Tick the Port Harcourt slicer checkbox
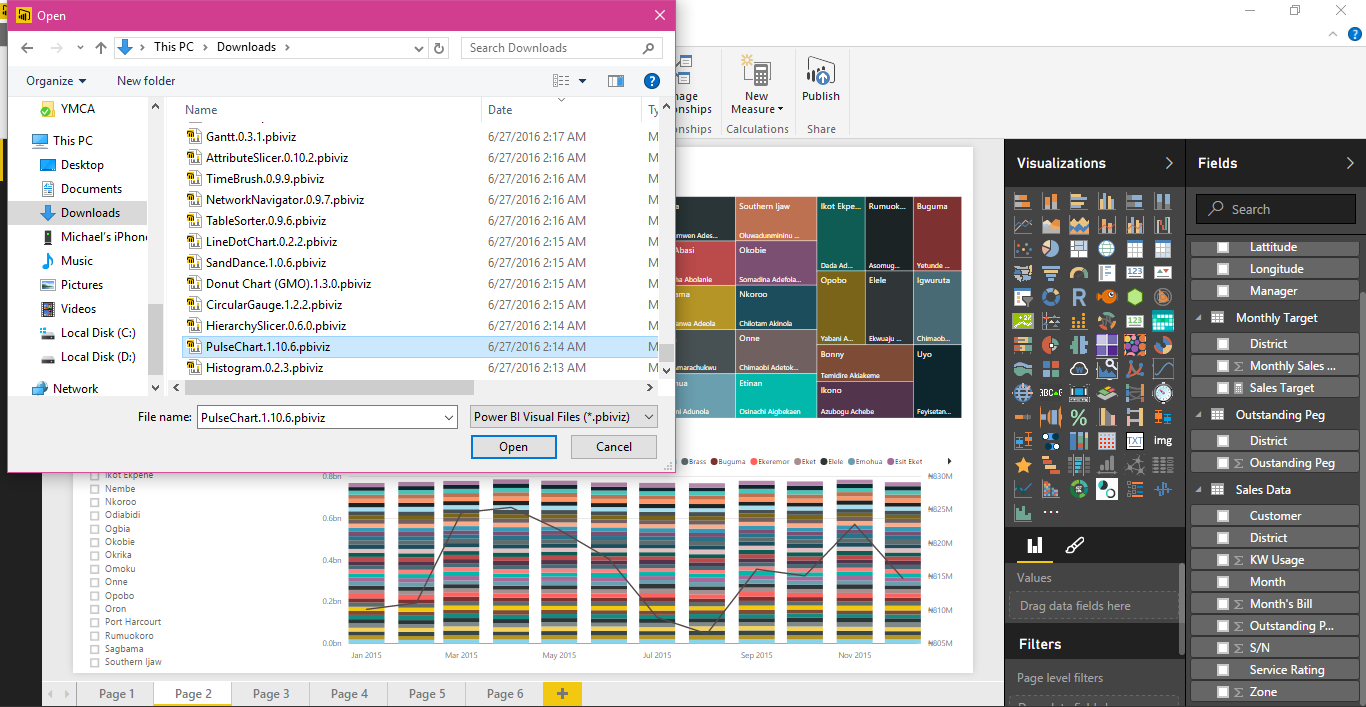This screenshot has width=1366, height=707. [95, 622]
